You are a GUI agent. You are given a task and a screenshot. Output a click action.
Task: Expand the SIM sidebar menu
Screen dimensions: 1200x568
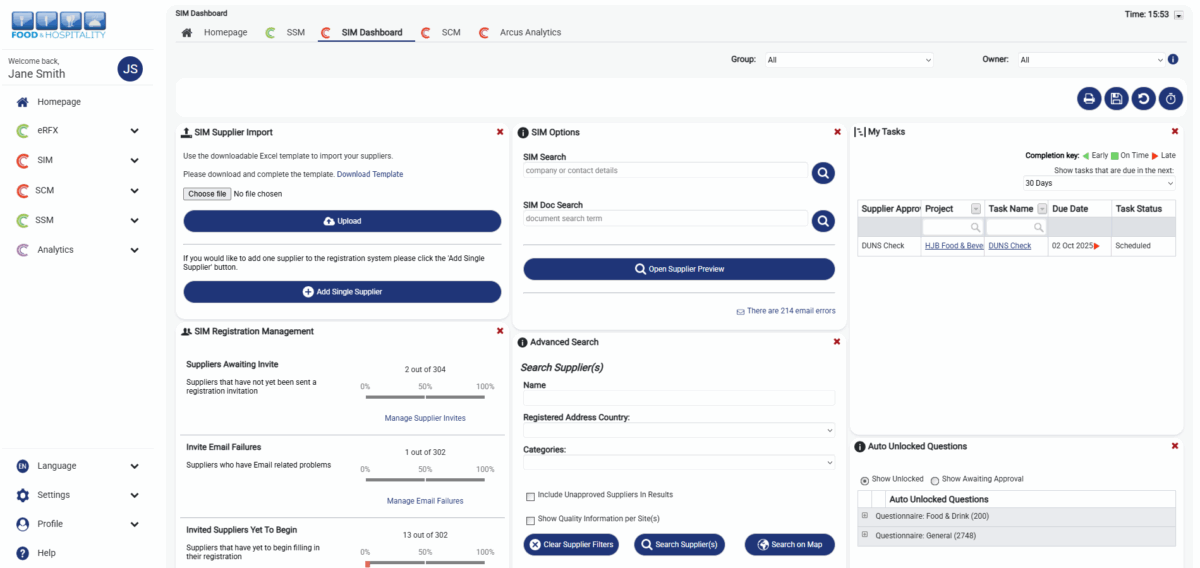point(134,161)
